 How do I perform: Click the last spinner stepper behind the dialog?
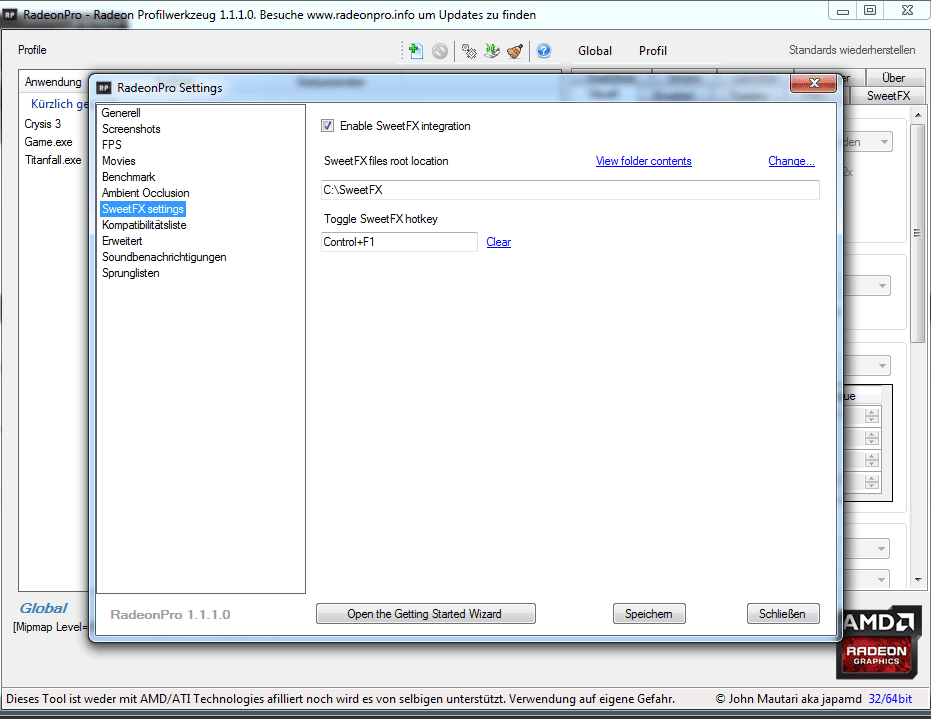pos(872,482)
